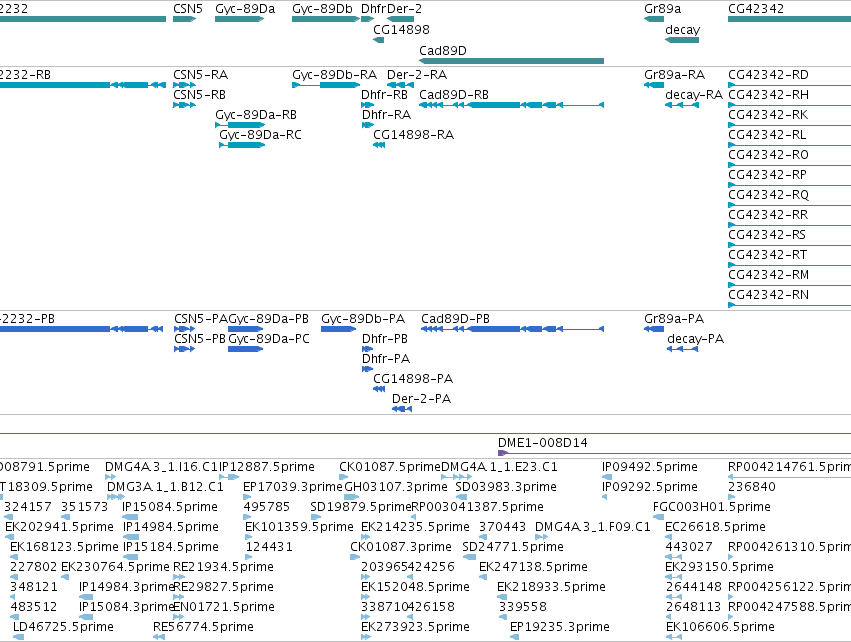Click EST EK247138.5prime

point(533,567)
